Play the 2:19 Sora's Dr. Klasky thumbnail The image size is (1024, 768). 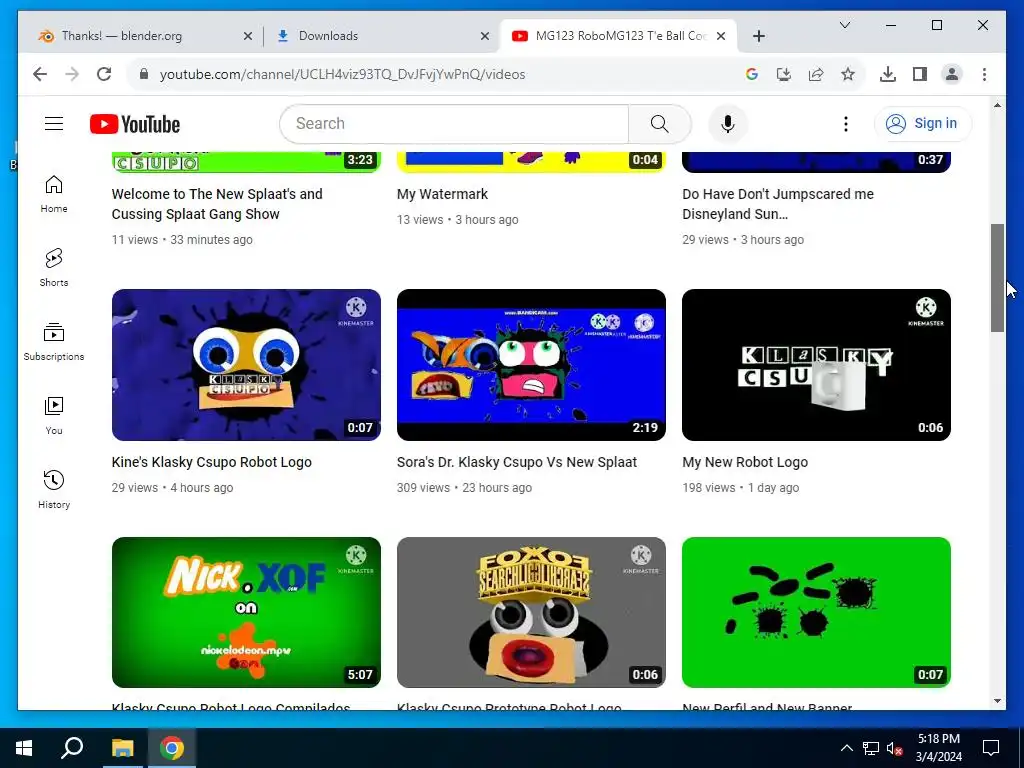(531, 364)
